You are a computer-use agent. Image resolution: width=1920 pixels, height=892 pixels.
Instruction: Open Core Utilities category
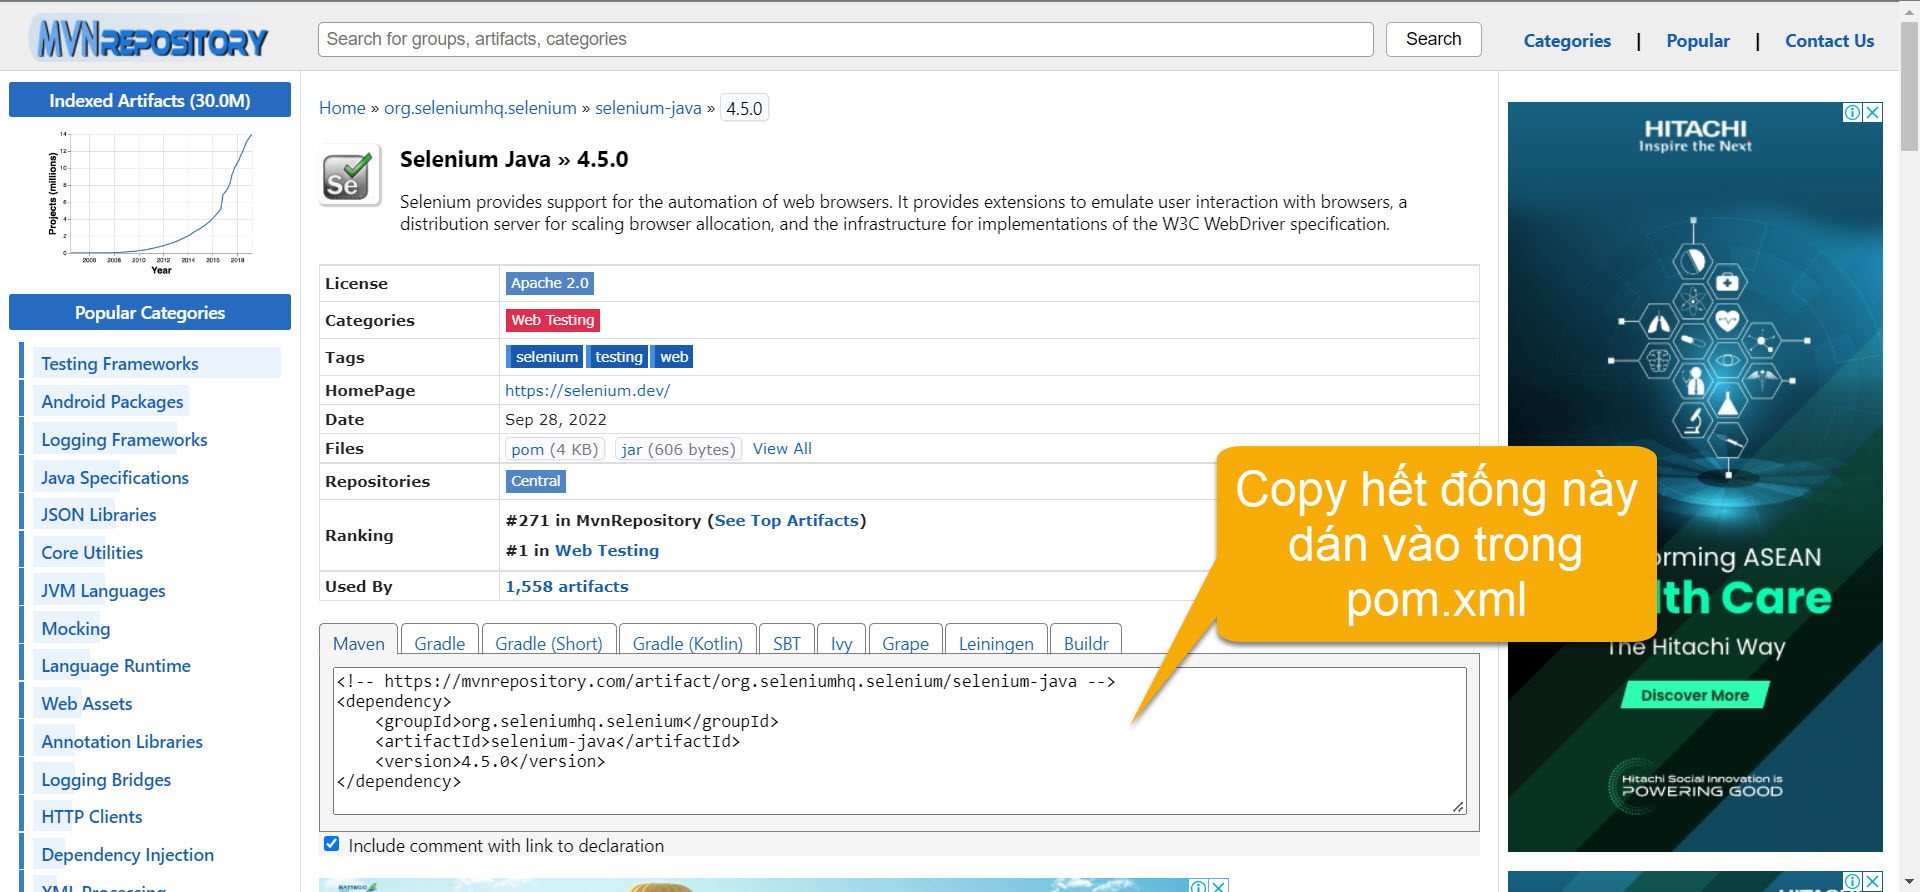point(92,553)
